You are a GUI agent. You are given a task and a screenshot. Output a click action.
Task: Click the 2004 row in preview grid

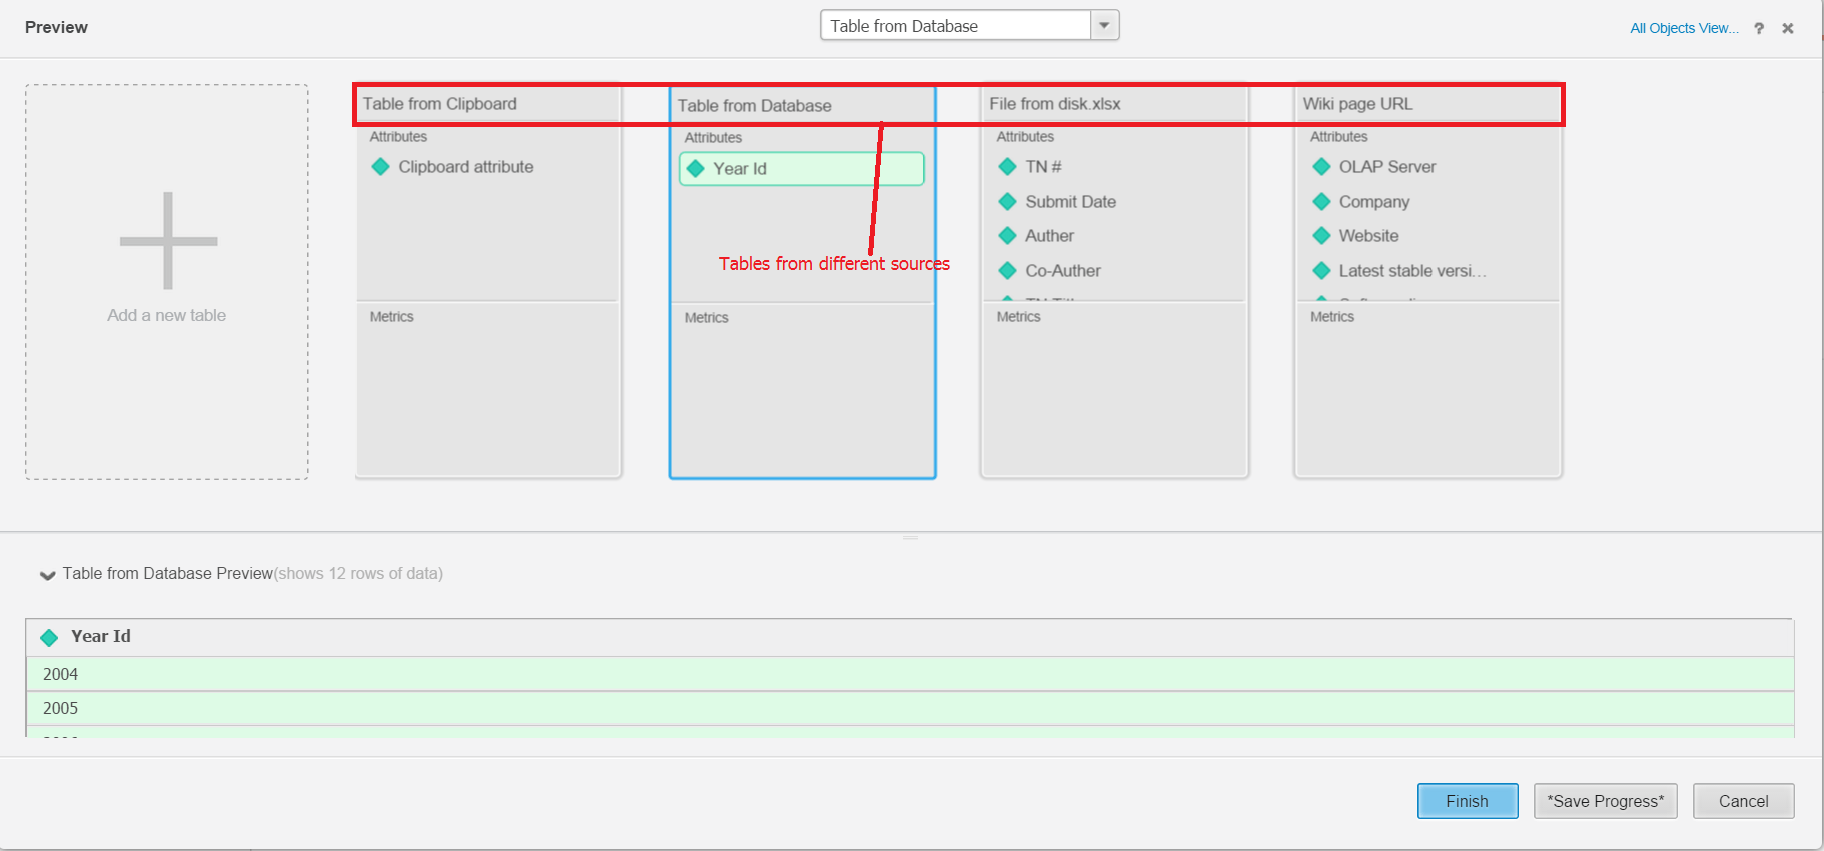click(60, 674)
